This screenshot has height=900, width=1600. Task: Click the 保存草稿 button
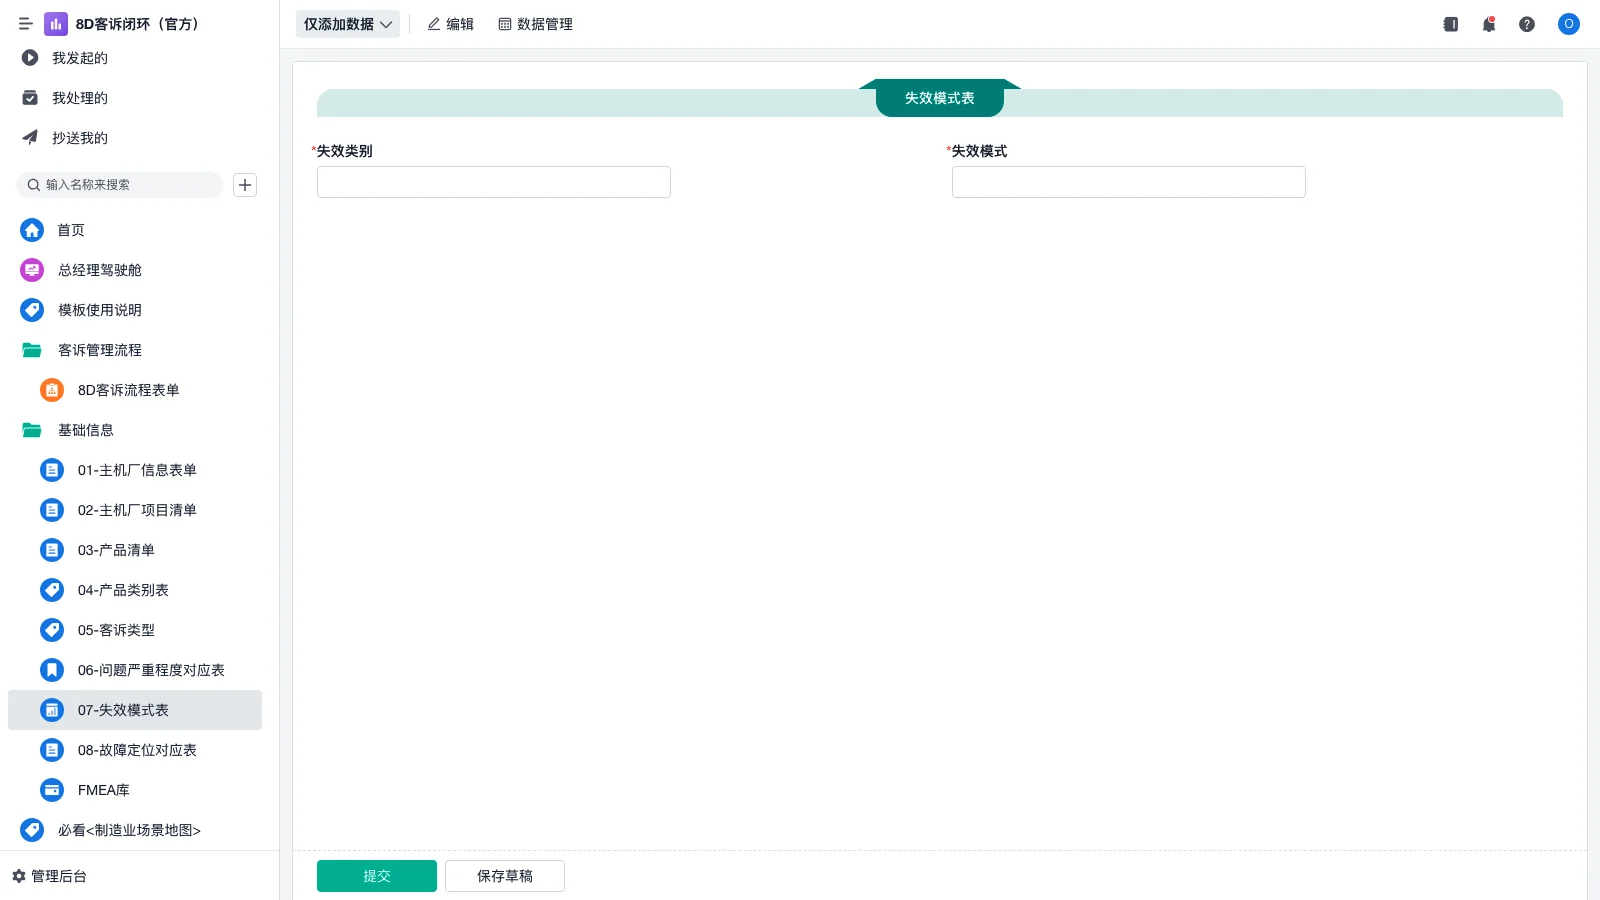[504, 875]
